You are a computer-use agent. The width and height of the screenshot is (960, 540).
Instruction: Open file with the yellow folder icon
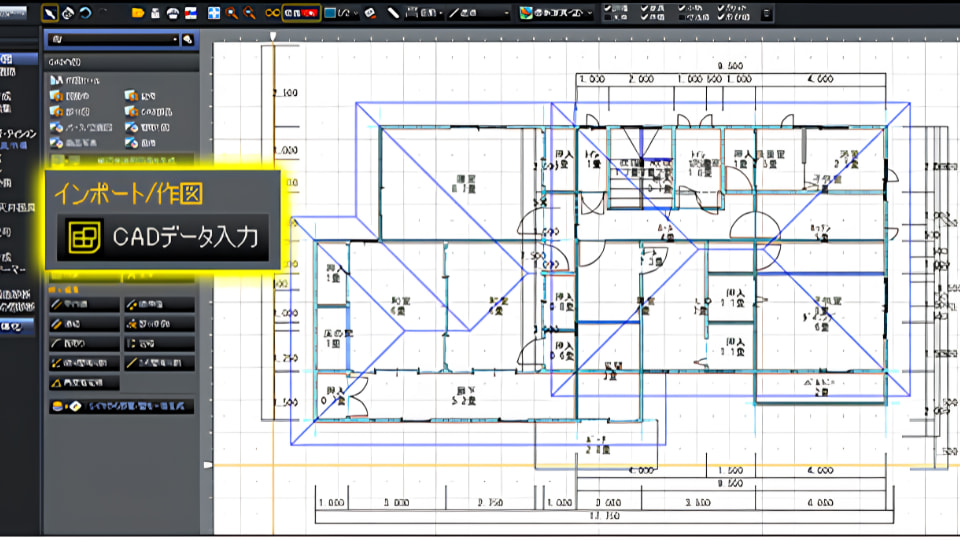(138, 13)
